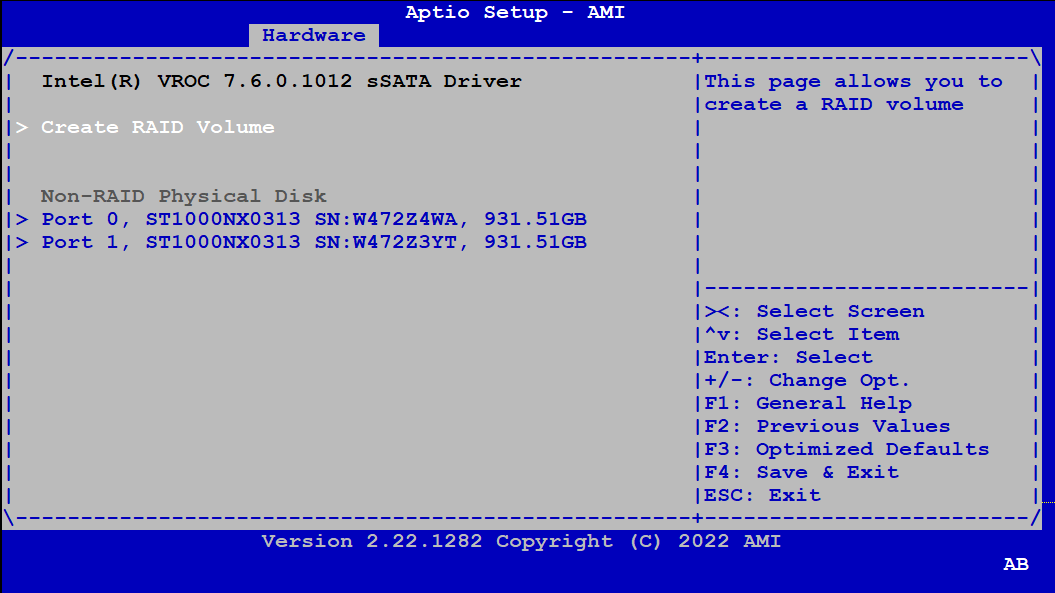Click the Select Screen key hint
The width and height of the screenshot is (1055, 593).
(x=814, y=311)
